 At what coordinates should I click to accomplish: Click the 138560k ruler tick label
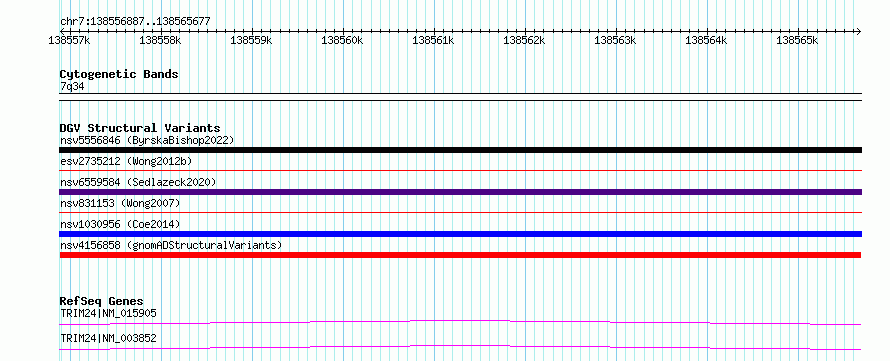(x=342, y=40)
